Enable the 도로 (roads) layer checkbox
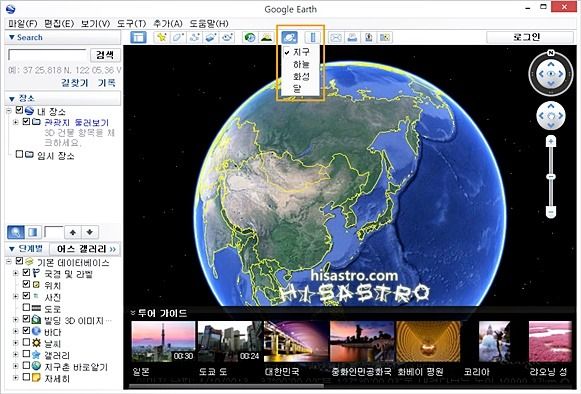 [26, 307]
